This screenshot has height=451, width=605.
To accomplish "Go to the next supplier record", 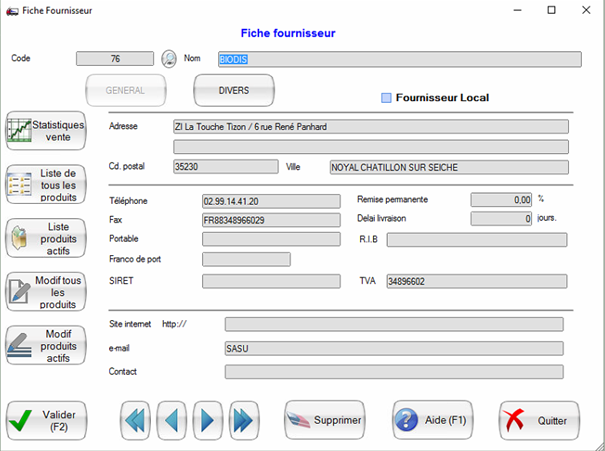I will (x=208, y=419).
